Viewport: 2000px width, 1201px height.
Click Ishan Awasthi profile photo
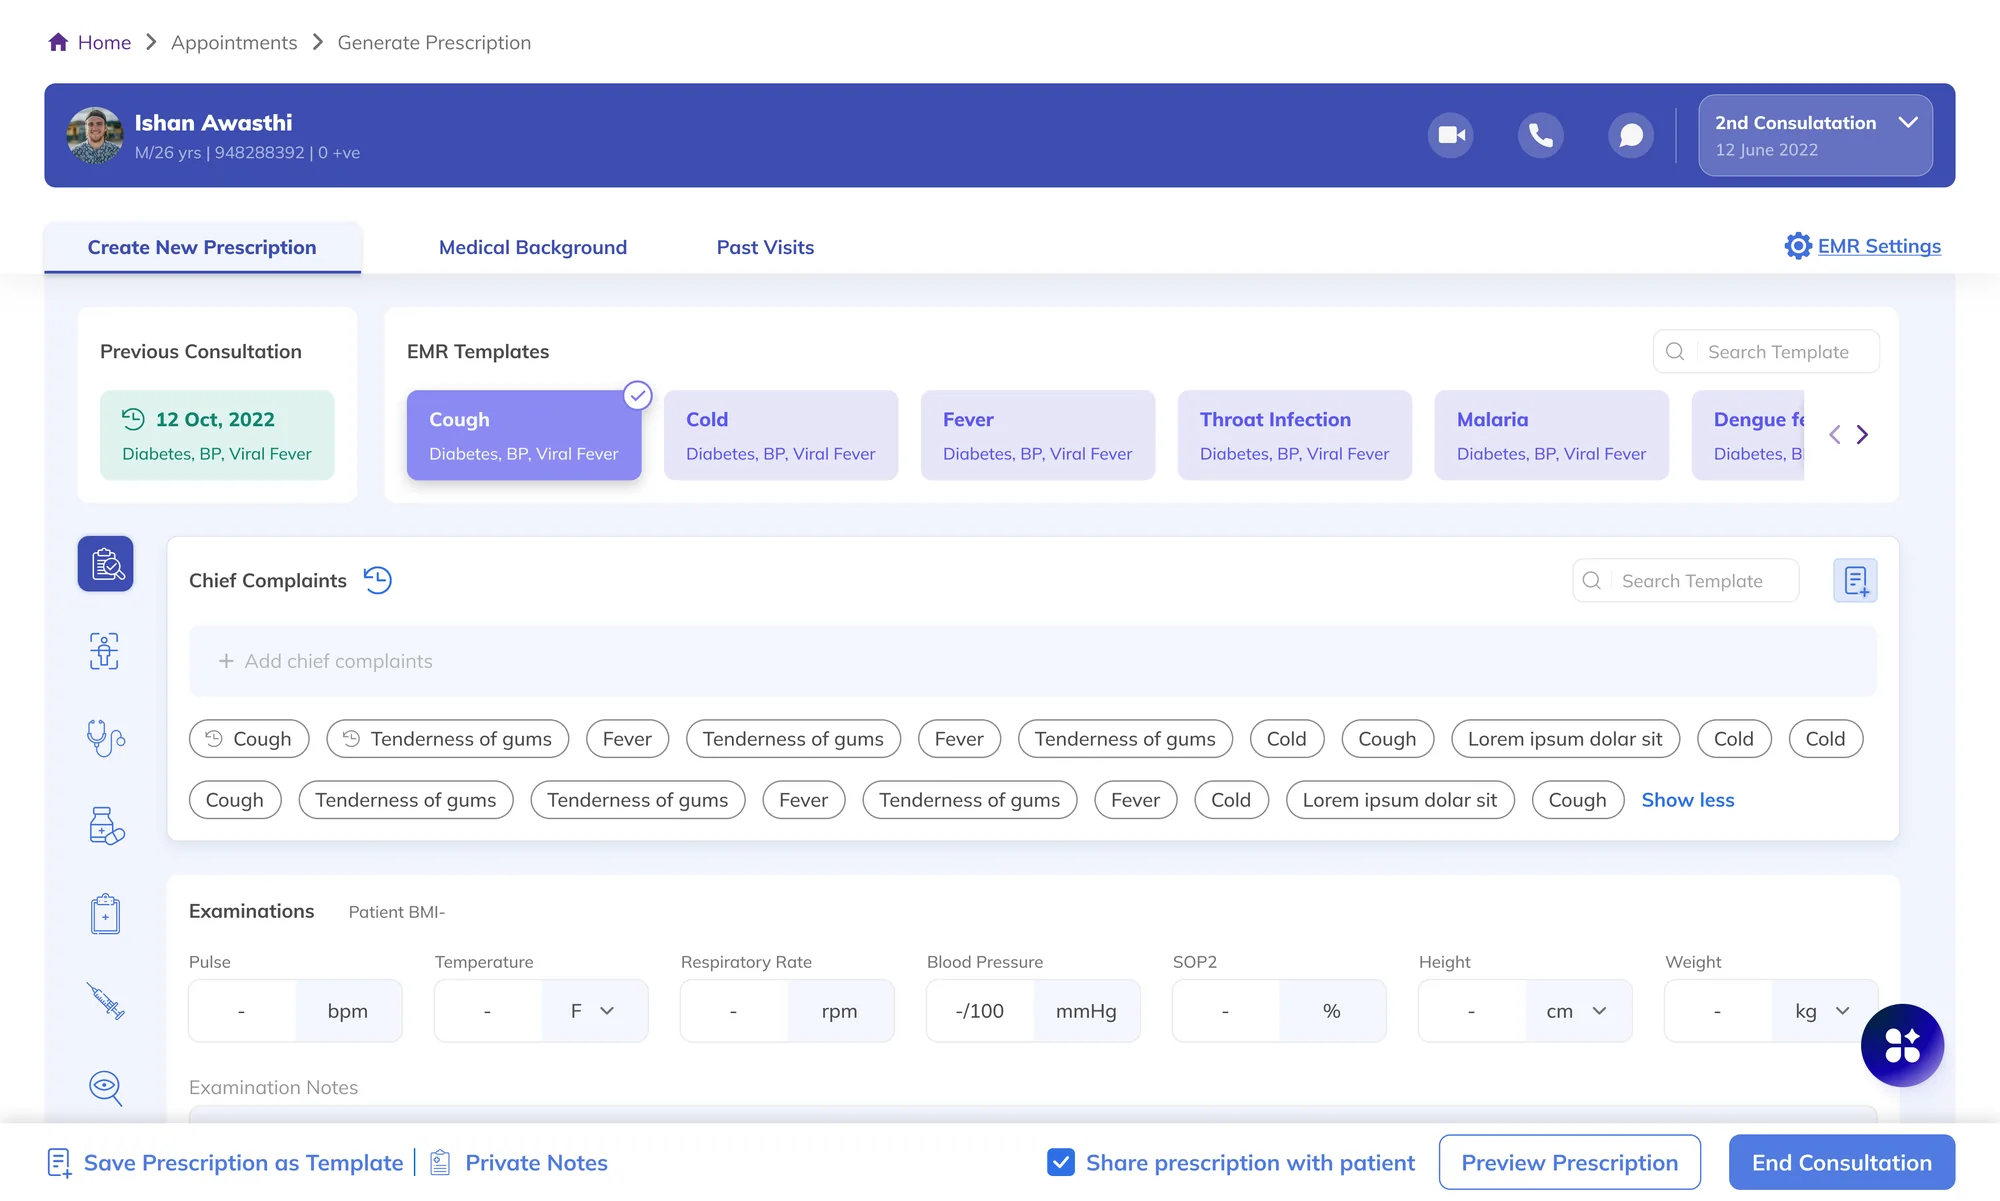95,135
